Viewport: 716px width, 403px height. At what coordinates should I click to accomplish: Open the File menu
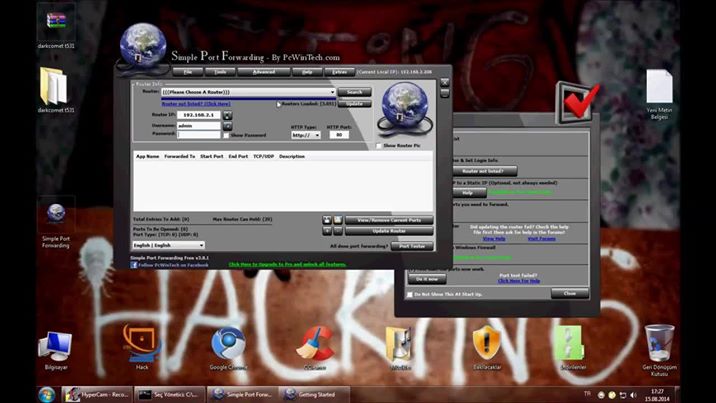tap(188, 72)
